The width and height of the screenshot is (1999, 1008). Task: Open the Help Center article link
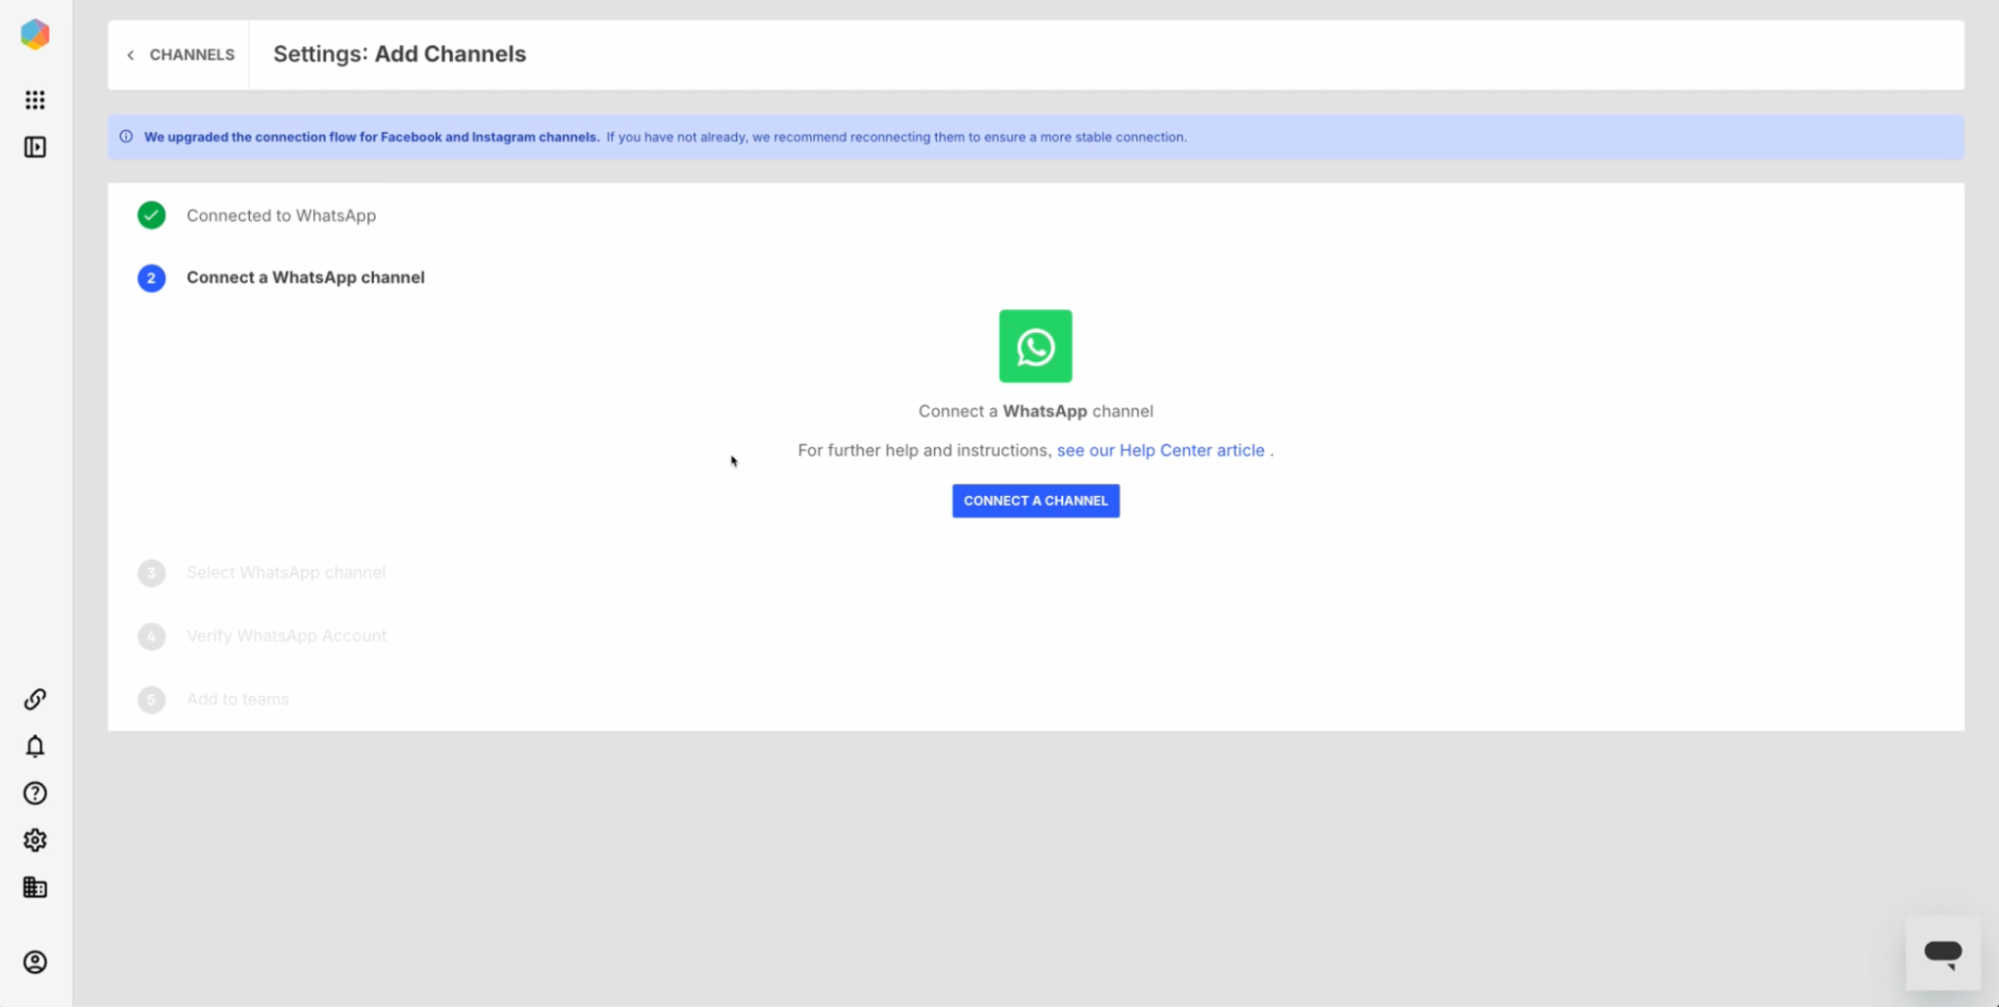tap(1160, 450)
